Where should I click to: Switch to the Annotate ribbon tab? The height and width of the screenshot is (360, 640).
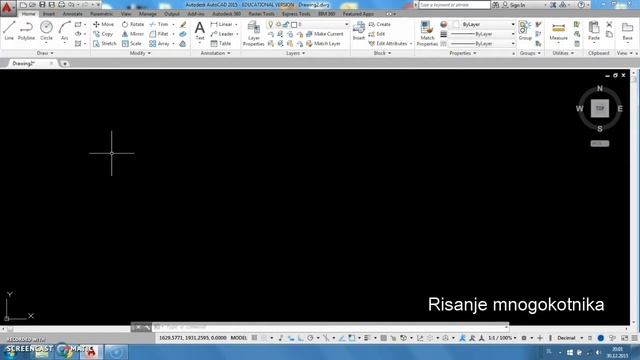coord(73,14)
